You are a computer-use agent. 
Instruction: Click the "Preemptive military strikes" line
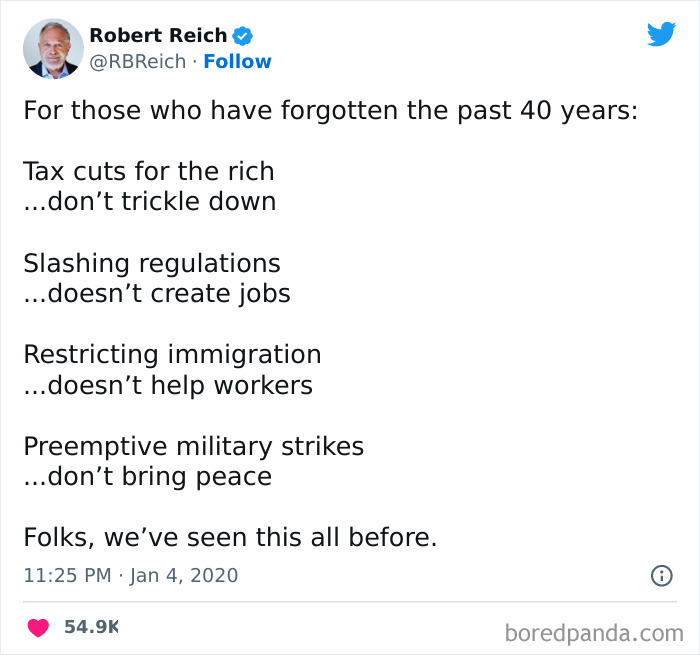click(x=193, y=446)
